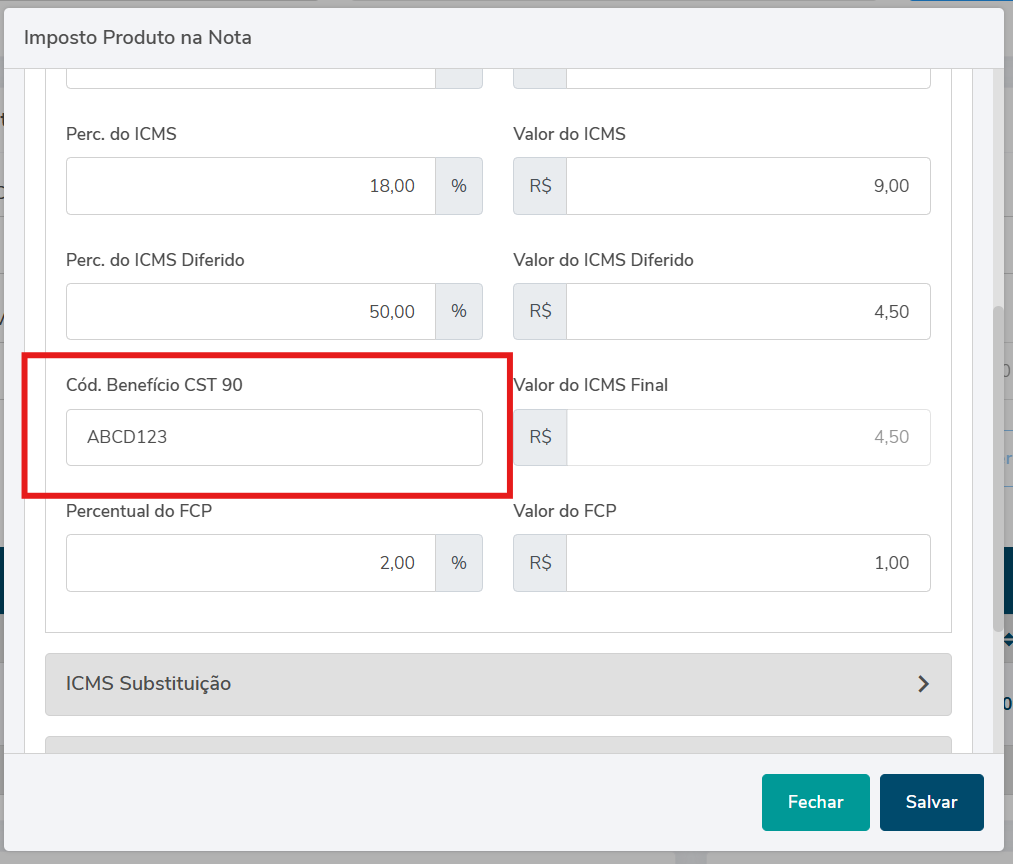Click R$ prefix of Valor do ICMS Diferido

click(x=540, y=312)
